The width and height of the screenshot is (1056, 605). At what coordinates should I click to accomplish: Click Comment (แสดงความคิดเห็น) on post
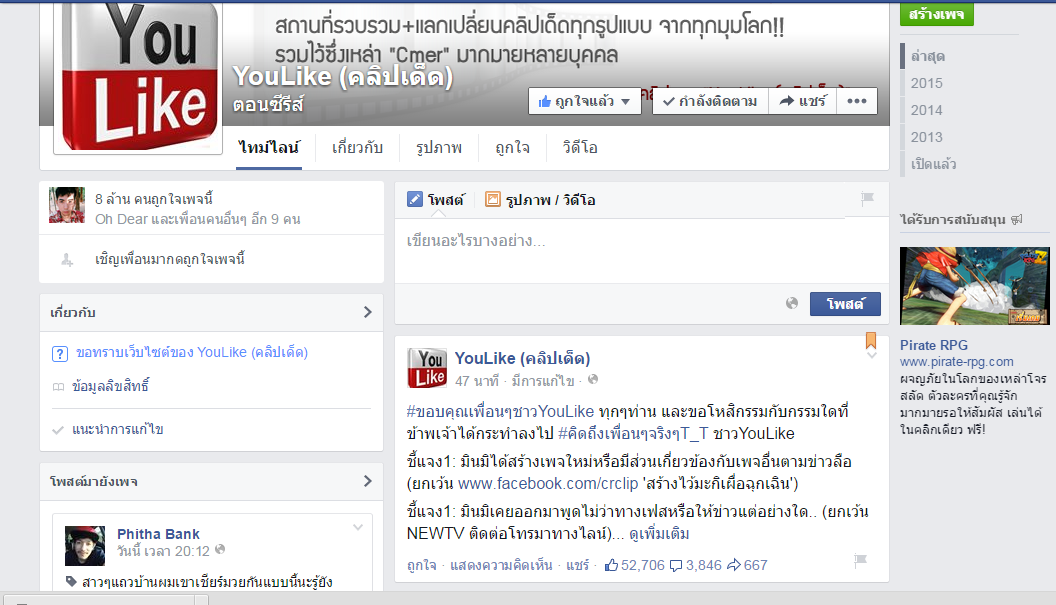[501, 565]
